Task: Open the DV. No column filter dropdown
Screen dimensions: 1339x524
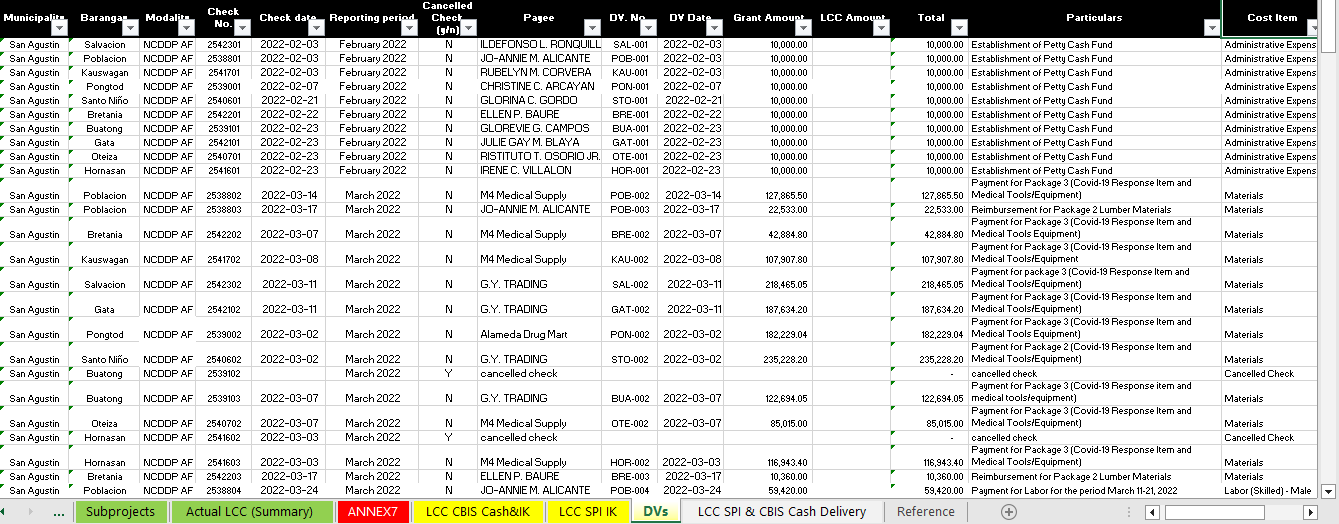Action: (648, 29)
